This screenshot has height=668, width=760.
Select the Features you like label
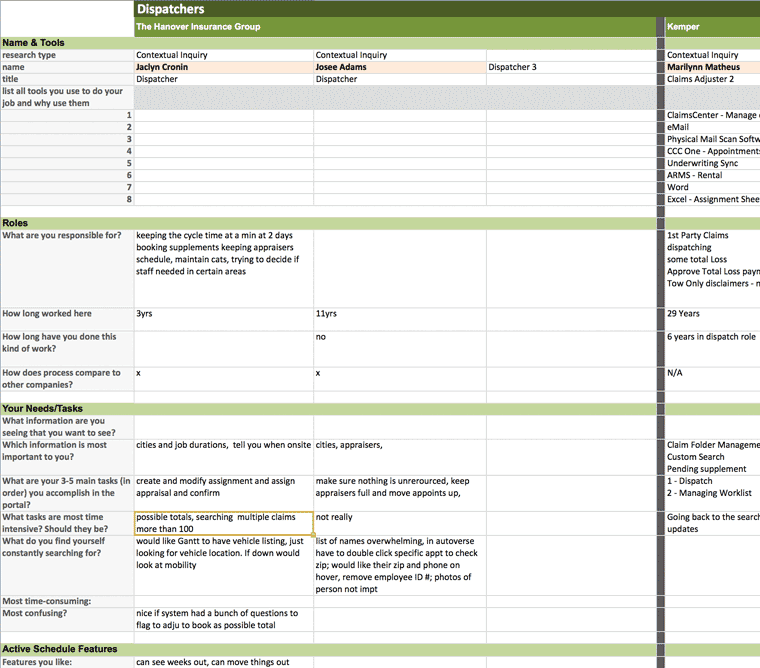tap(67, 662)
